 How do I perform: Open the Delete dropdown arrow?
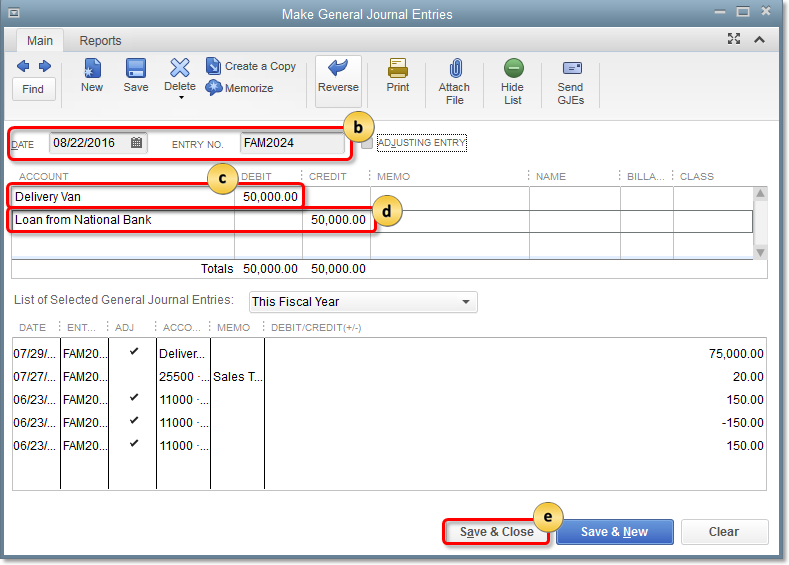coord(180,99)
